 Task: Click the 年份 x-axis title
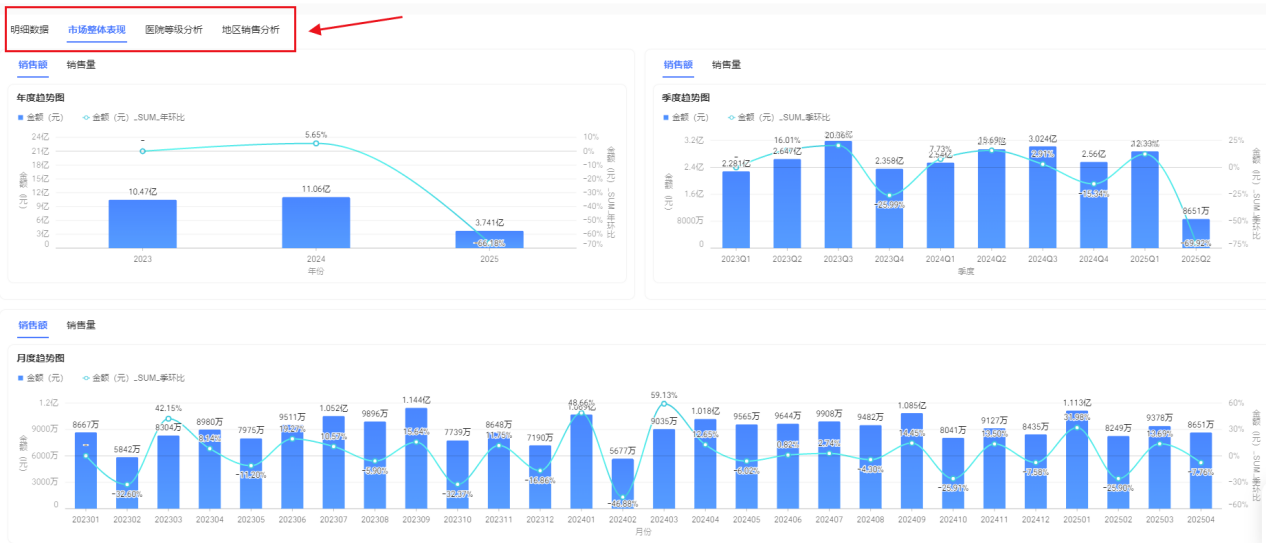pyautogui.click(x=316, y=271)
